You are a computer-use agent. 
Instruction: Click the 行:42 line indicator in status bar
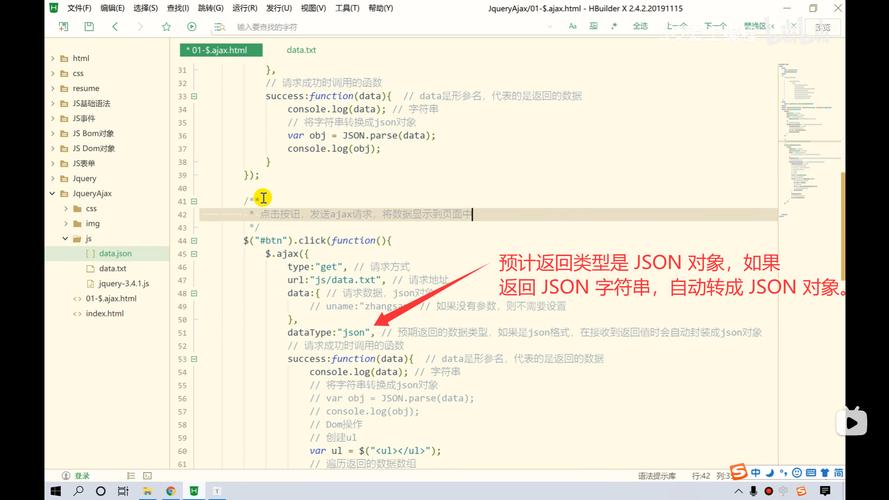tap(701, 476)
